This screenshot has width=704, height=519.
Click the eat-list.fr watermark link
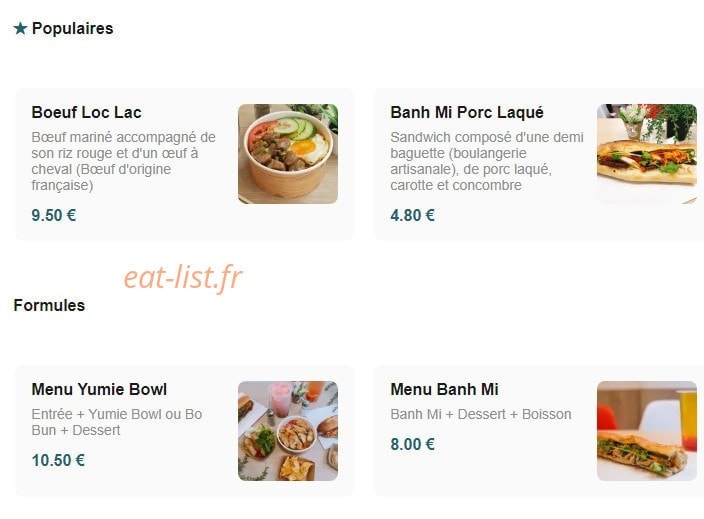click(x=183, y=277)
